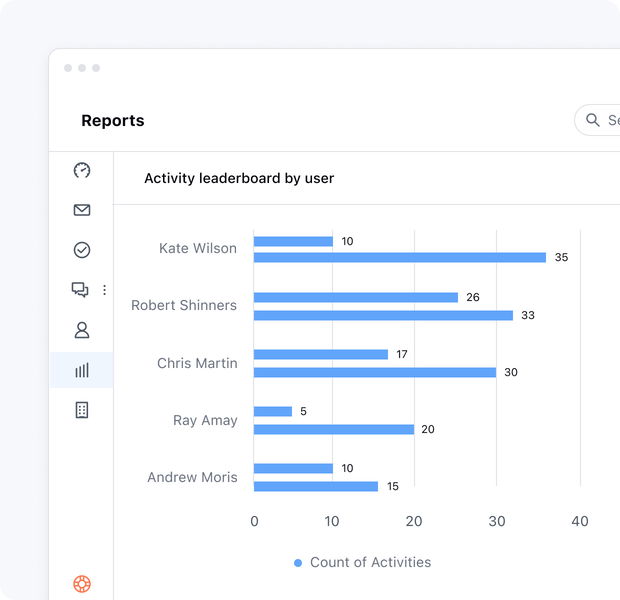Screen dimensions: 620x600
Task: Open the conversations chat bubbles icon
Action: [x=80, y=290]
